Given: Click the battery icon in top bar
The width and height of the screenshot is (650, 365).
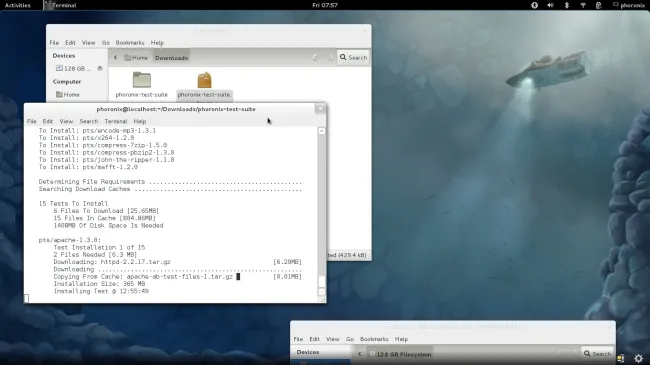Looking at the screenshot, I should click(598, 5).
